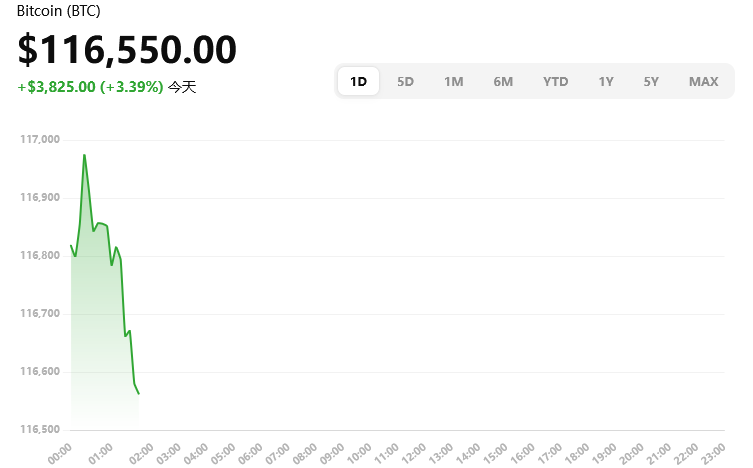Viewport: 753px width, 468px height.
Task: Click the 117,000 y-axis label
Action: (x=40, y=140)
